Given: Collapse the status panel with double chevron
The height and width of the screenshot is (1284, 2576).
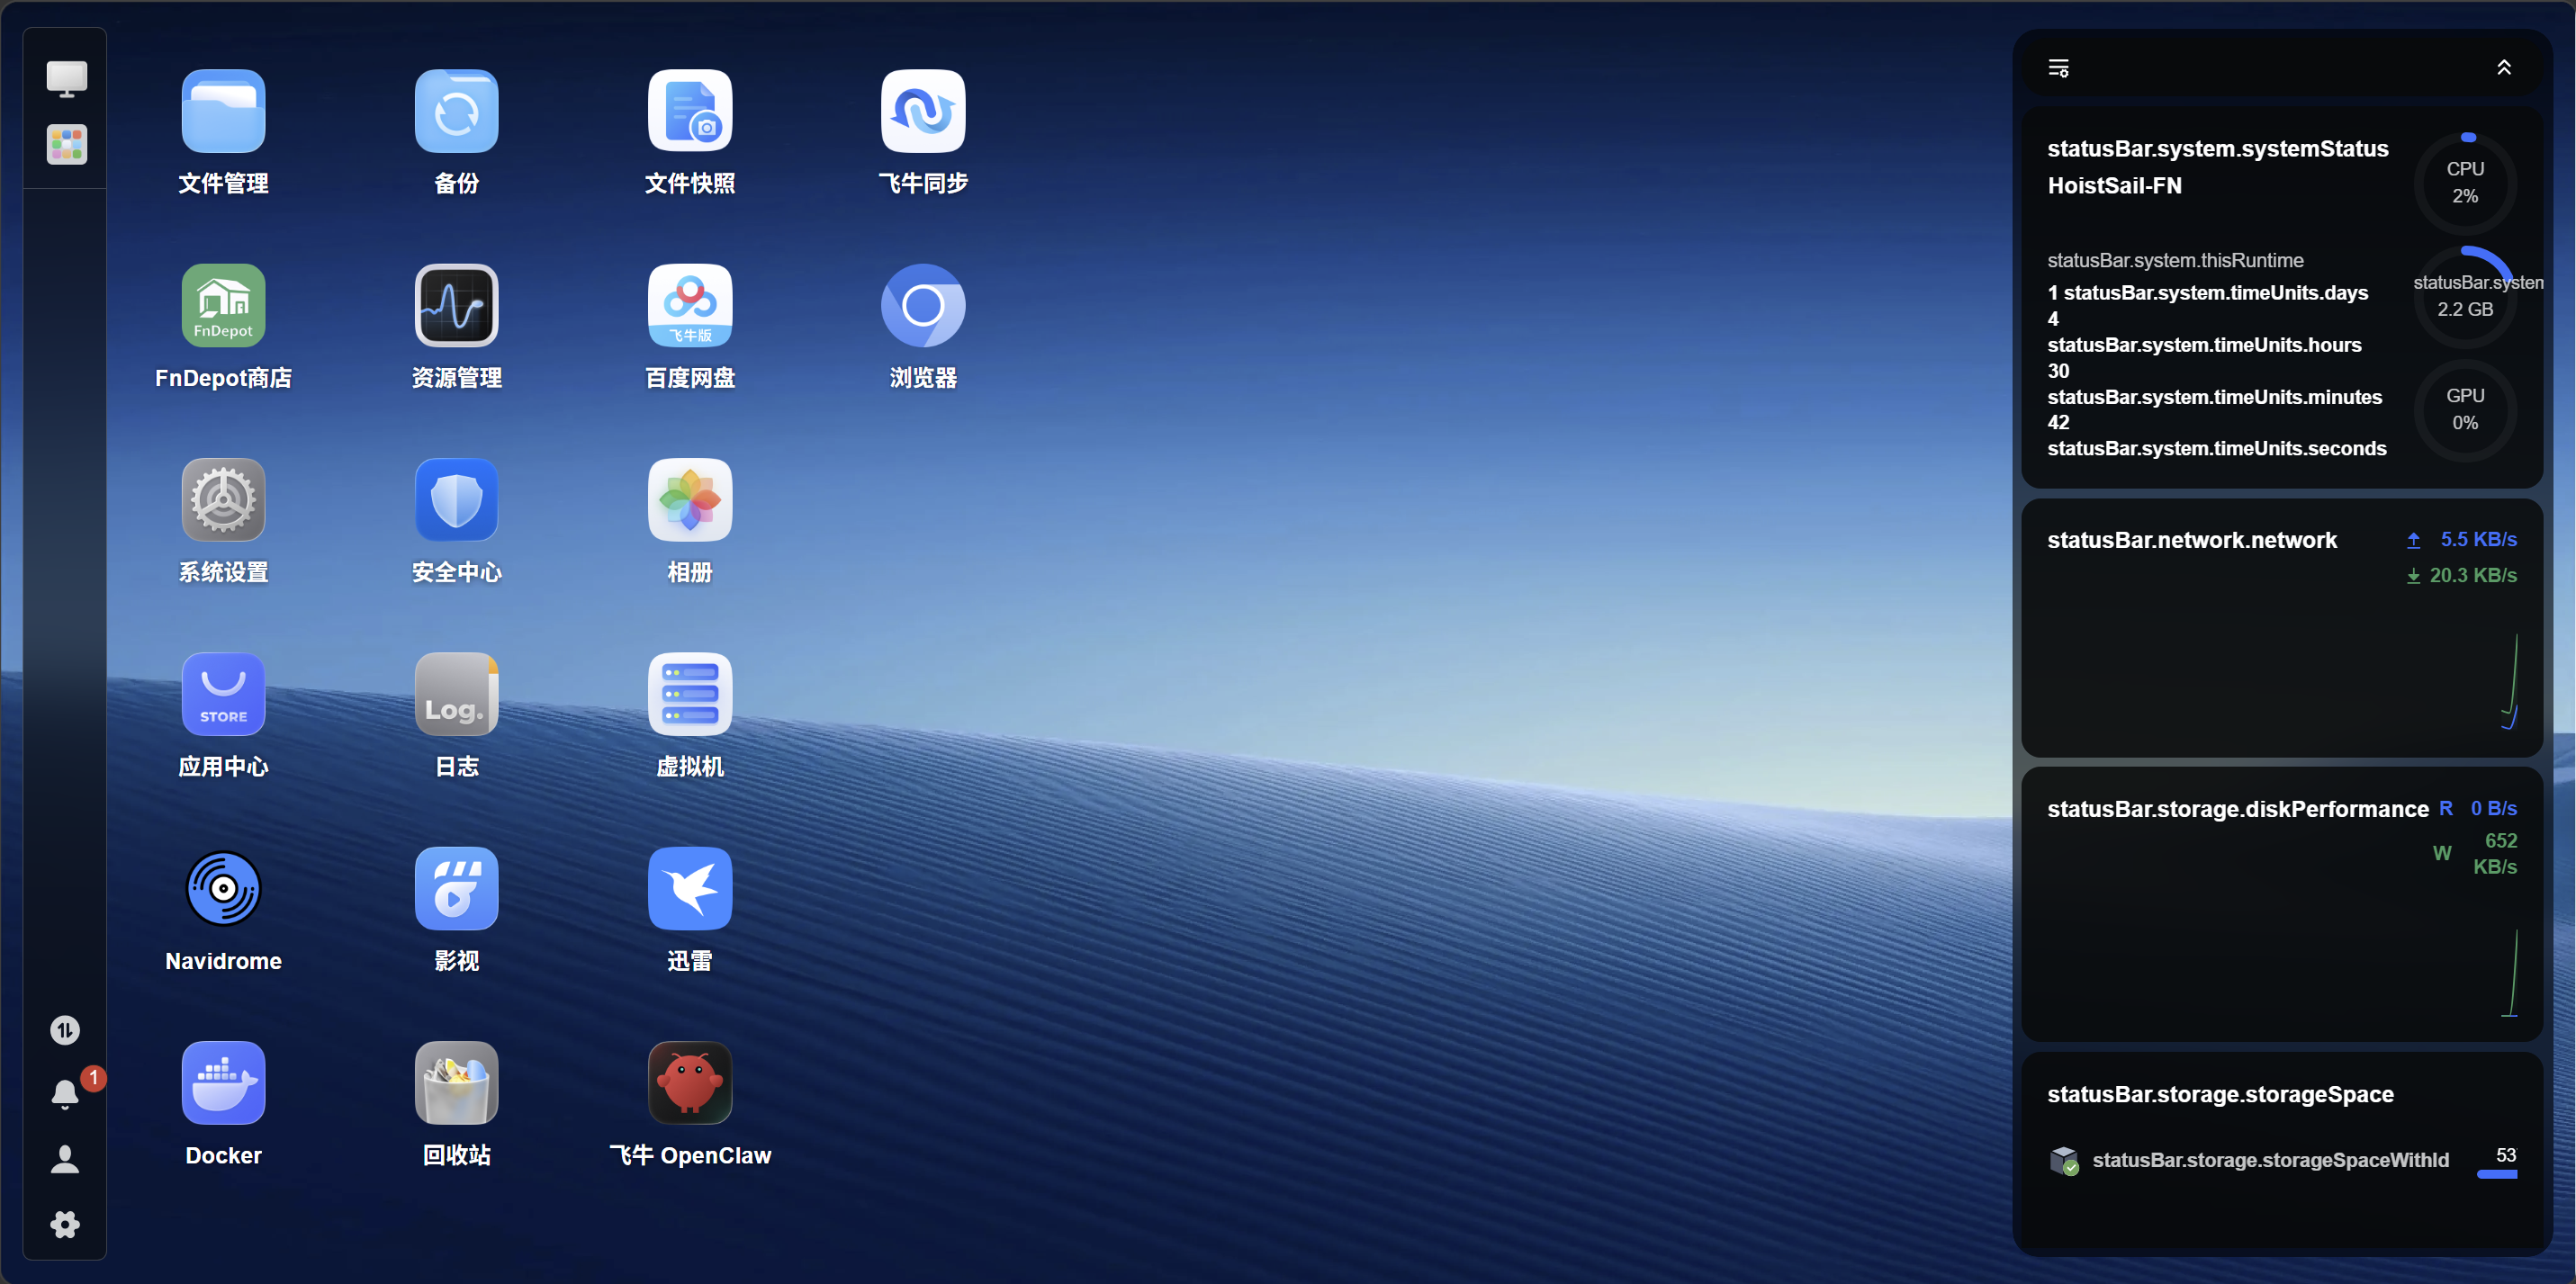Looking at the screenshot, I should click(x=2504, y=67).
